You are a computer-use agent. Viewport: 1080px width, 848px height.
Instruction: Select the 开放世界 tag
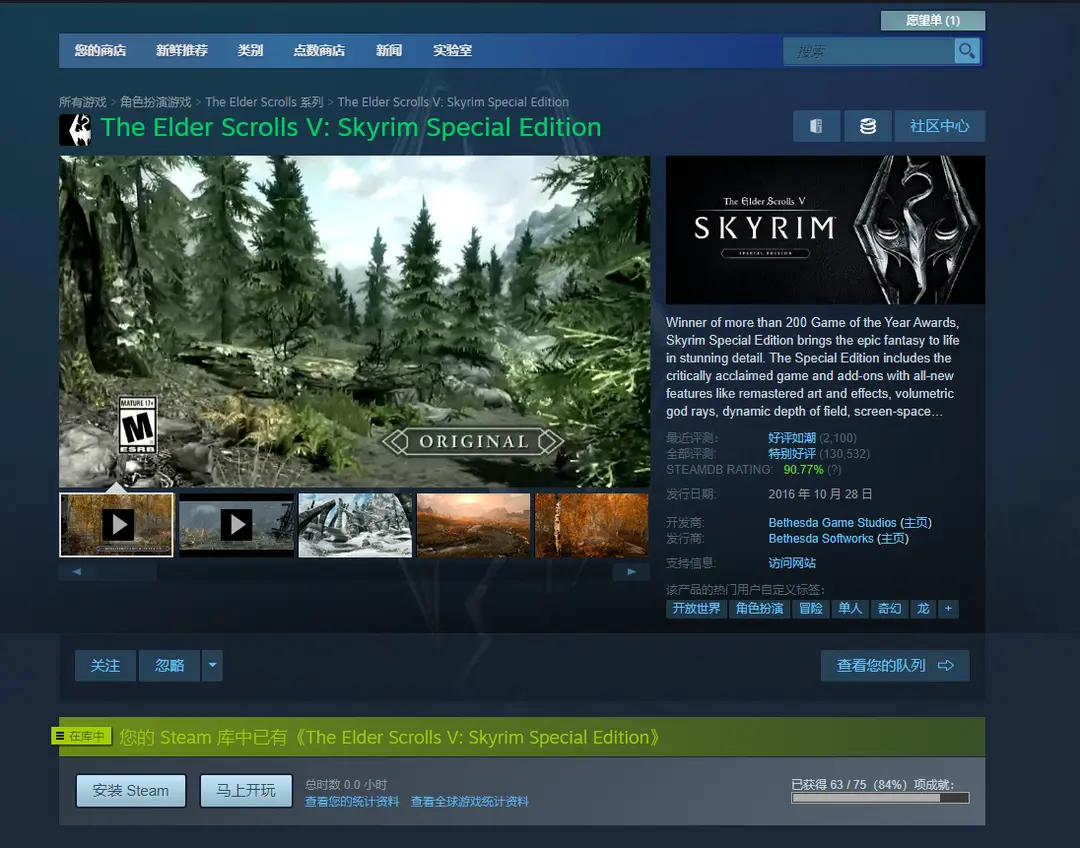pyautogui.click(x=696, y=608)
